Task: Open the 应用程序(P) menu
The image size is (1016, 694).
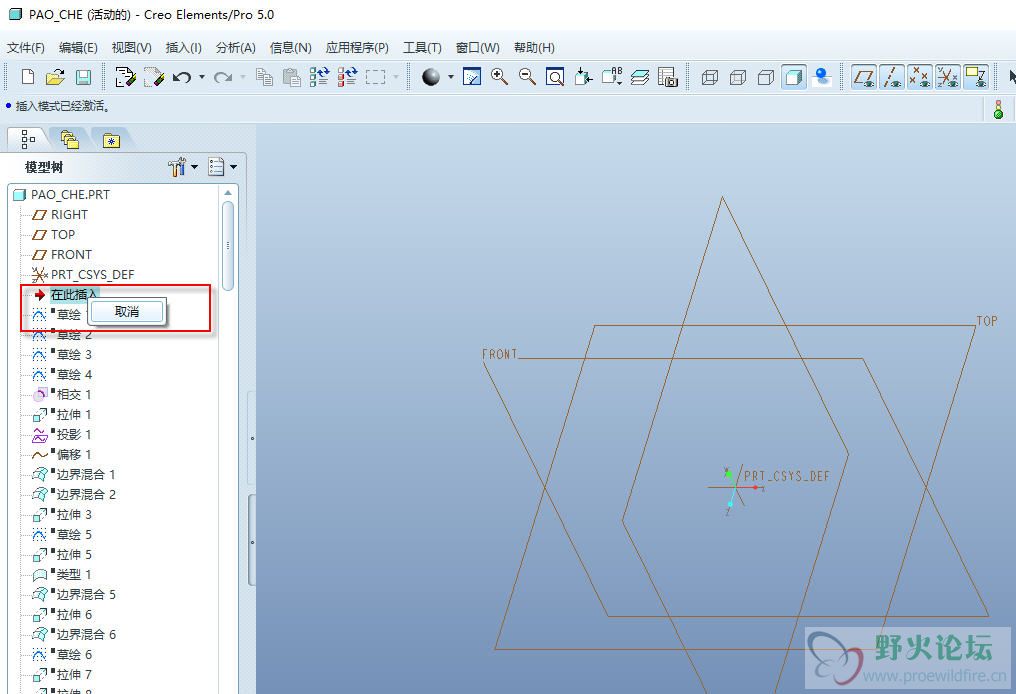Action: (357, 47)
